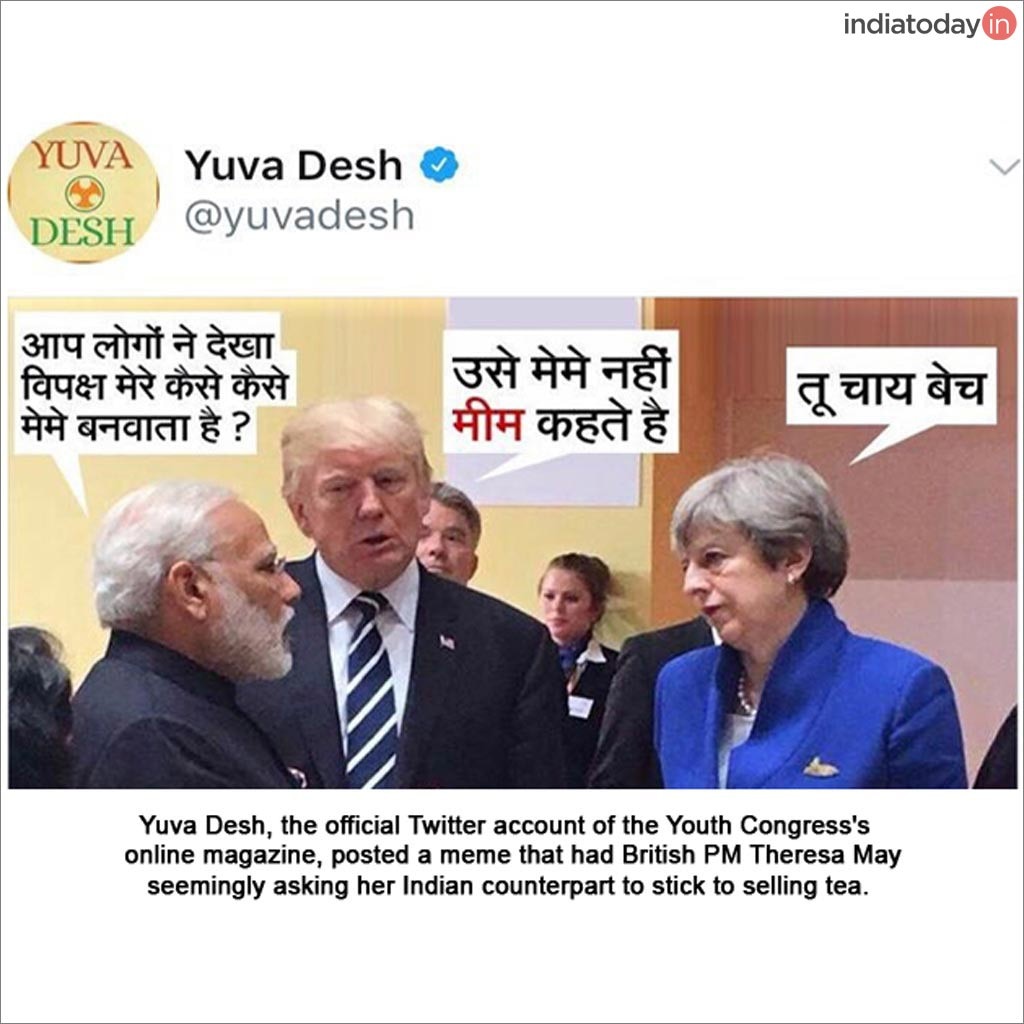This screenshot has height=1024, width=1024.
Task: Open the embedded meme image
Action: (x=513, y=543)
